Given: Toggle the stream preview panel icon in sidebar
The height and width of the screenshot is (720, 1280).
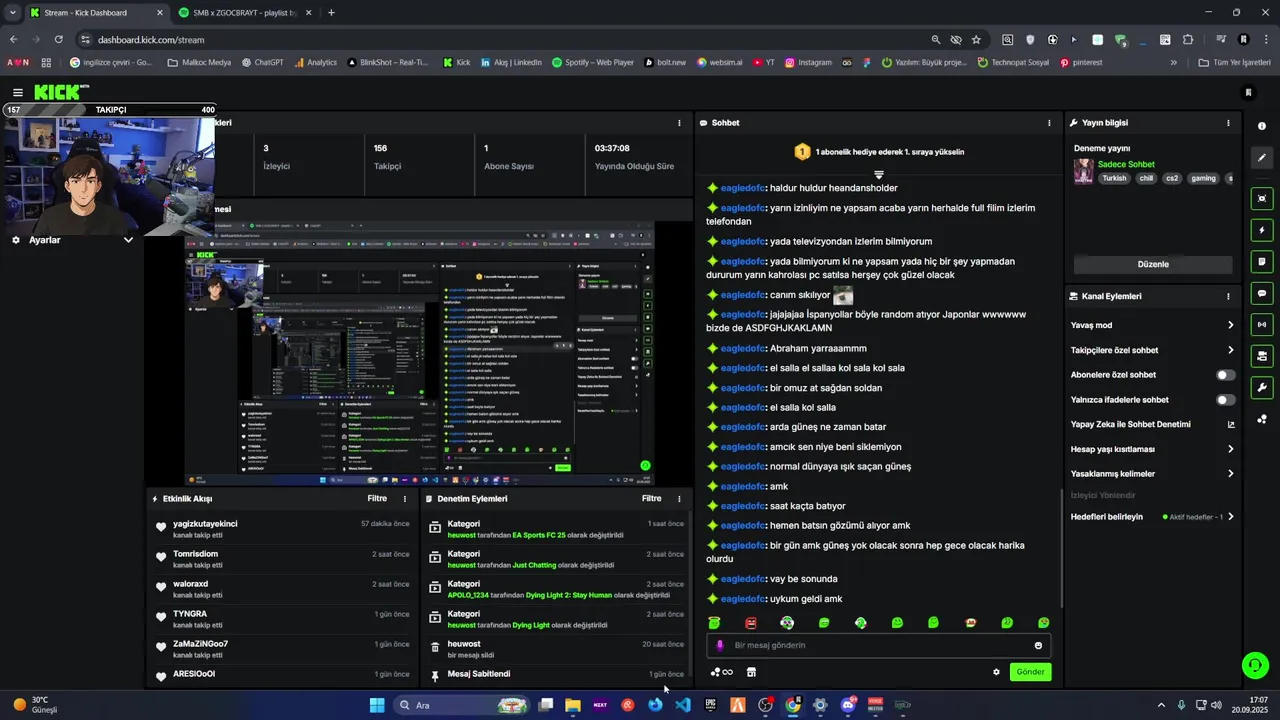Looking at the screenshot, I should point(1262,198).
